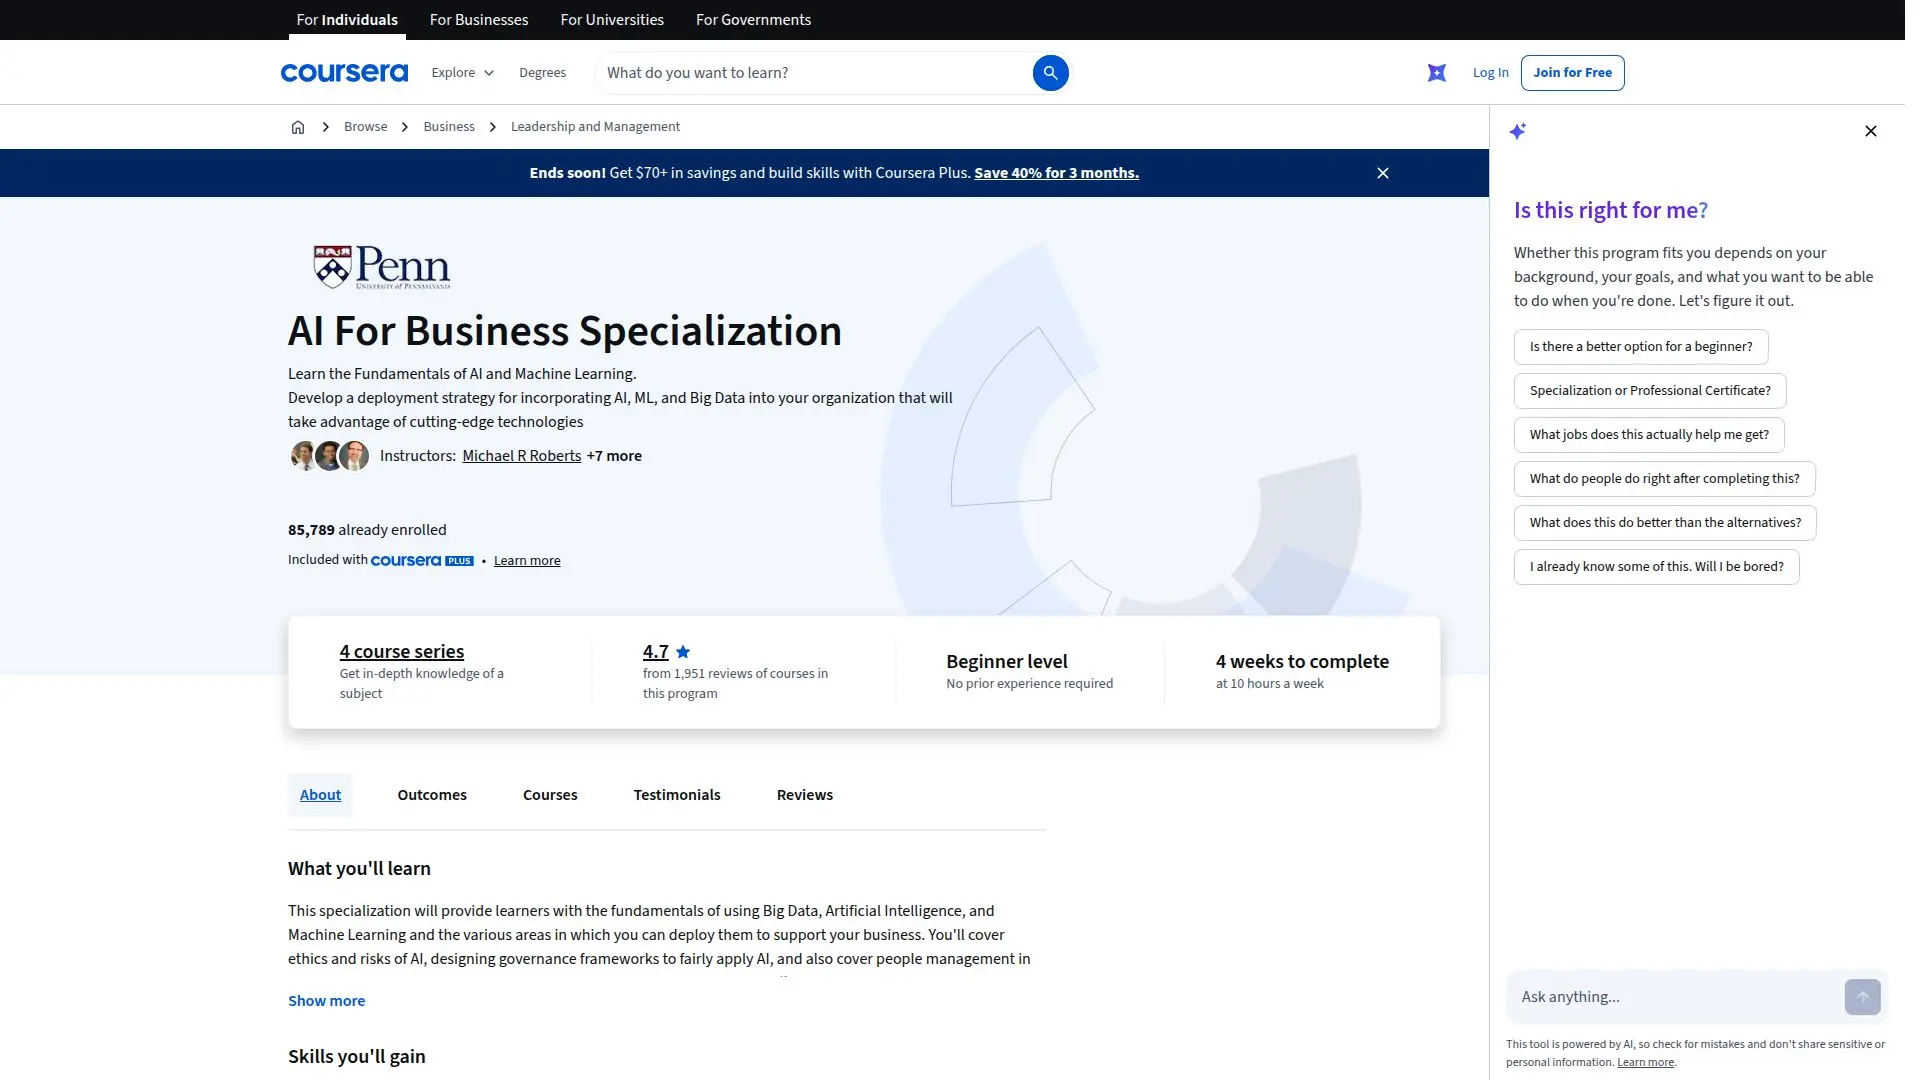Expand the Explore dropdown
This screenshot has width=1920, height=1080.
coord(463,73)
